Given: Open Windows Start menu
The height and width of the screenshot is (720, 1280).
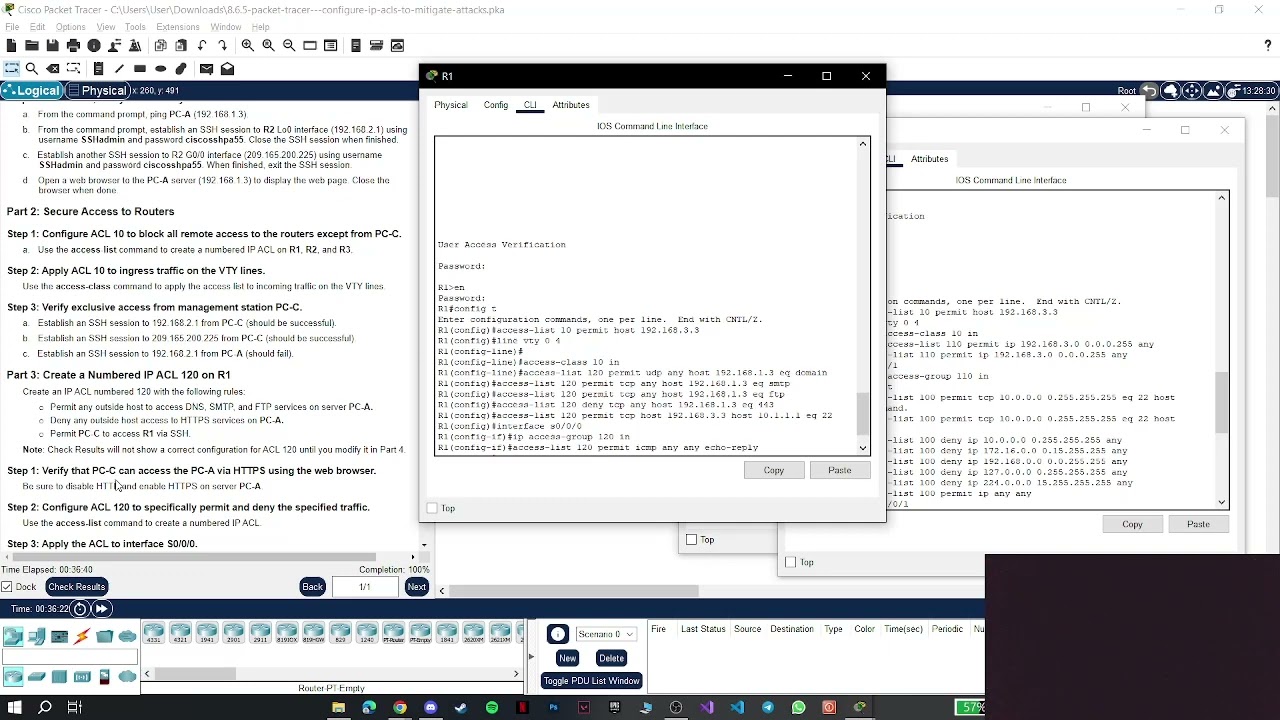Looking at the screenshot, I should (15, 707).
